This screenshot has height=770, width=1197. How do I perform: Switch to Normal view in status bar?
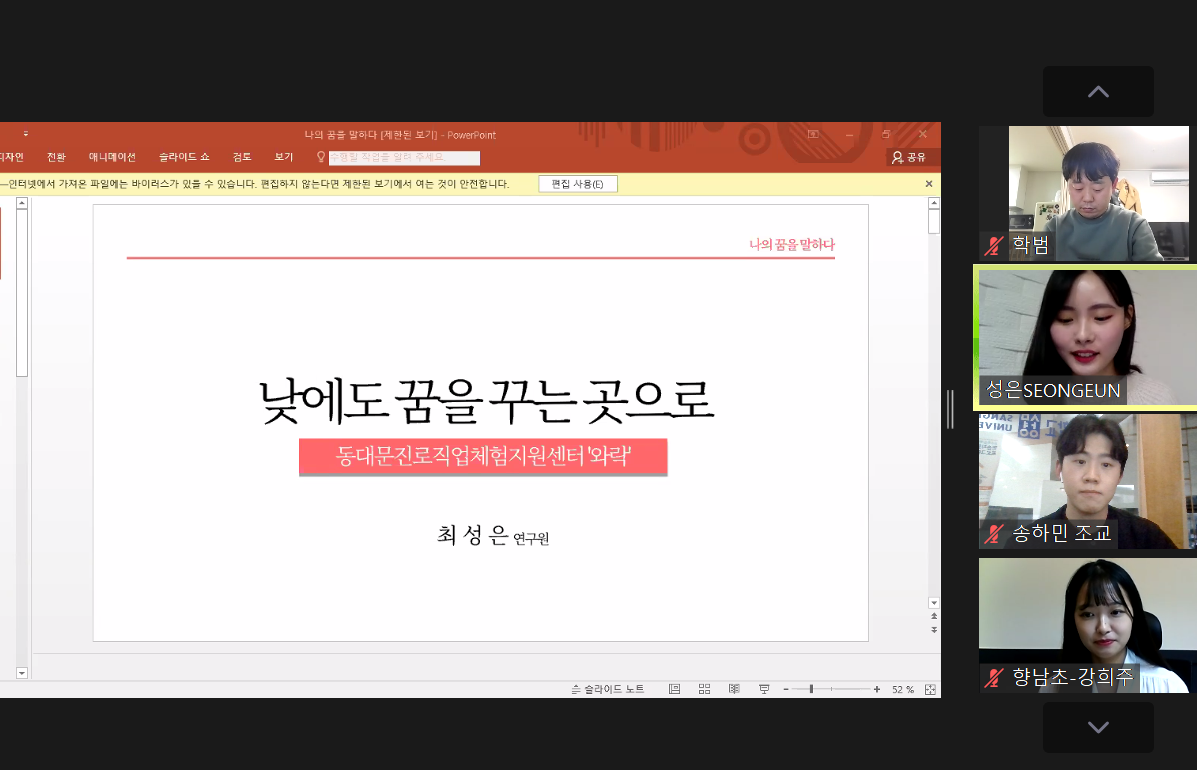coord(675,689)
